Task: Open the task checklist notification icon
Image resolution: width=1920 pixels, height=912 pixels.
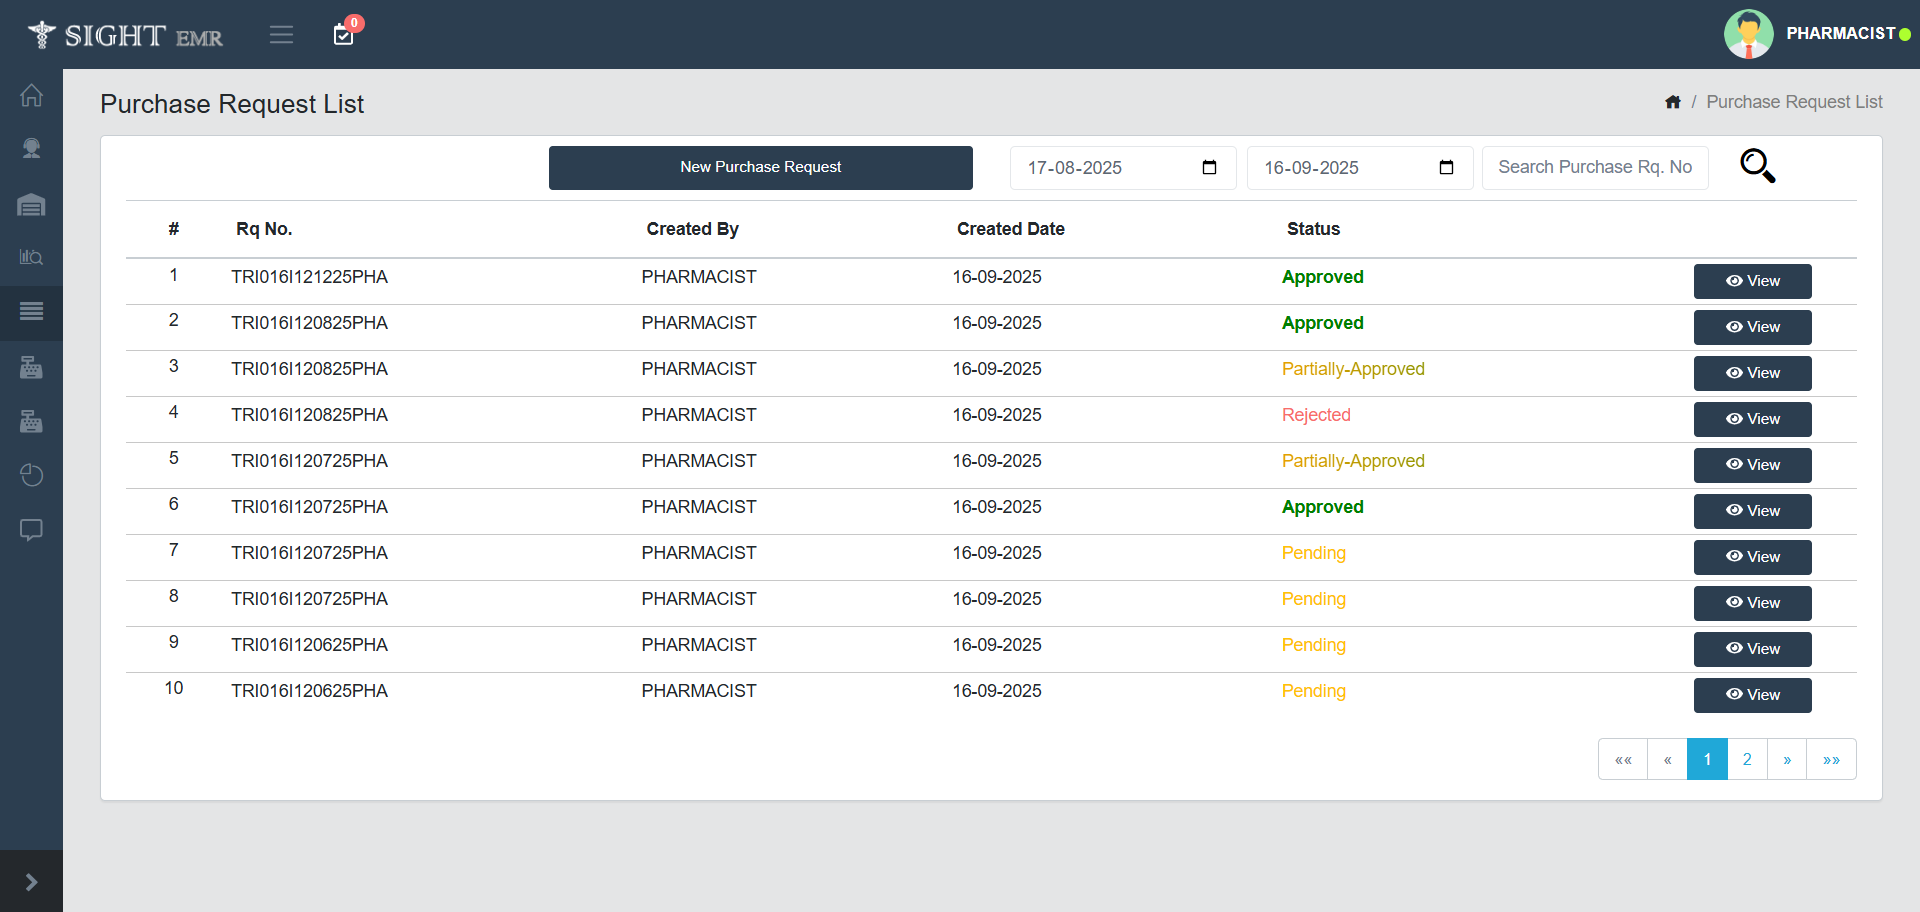Action: 344,35
